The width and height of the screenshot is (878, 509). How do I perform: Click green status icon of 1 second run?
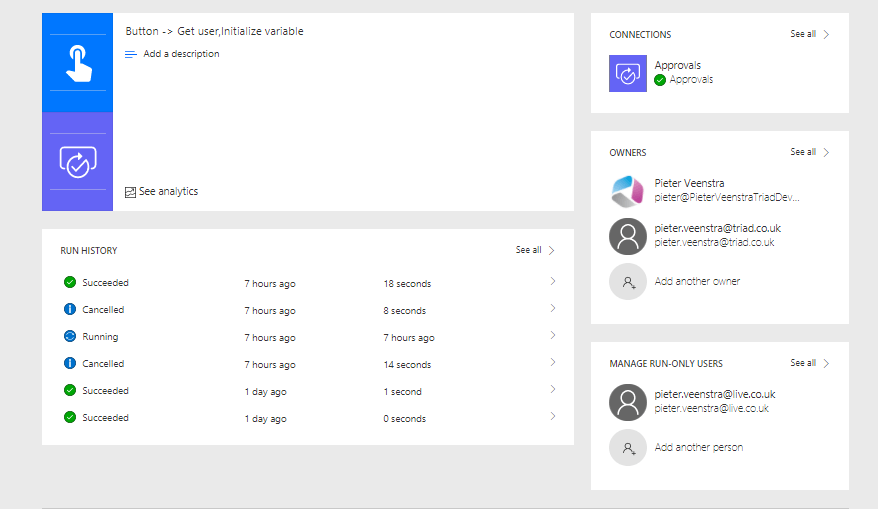70,390
